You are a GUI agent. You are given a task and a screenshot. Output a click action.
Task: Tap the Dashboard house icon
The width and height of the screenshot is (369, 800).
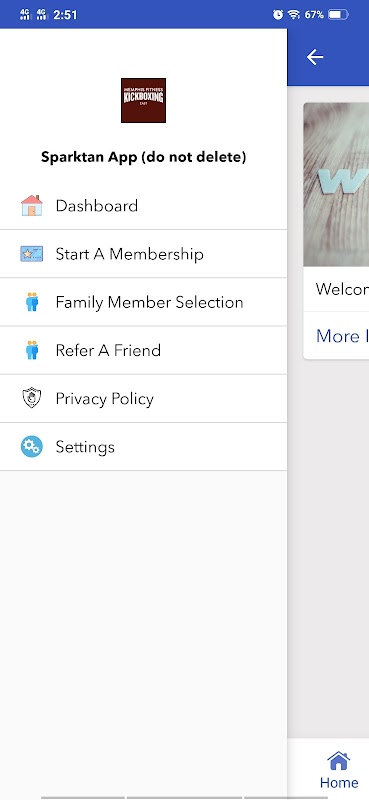32,206
